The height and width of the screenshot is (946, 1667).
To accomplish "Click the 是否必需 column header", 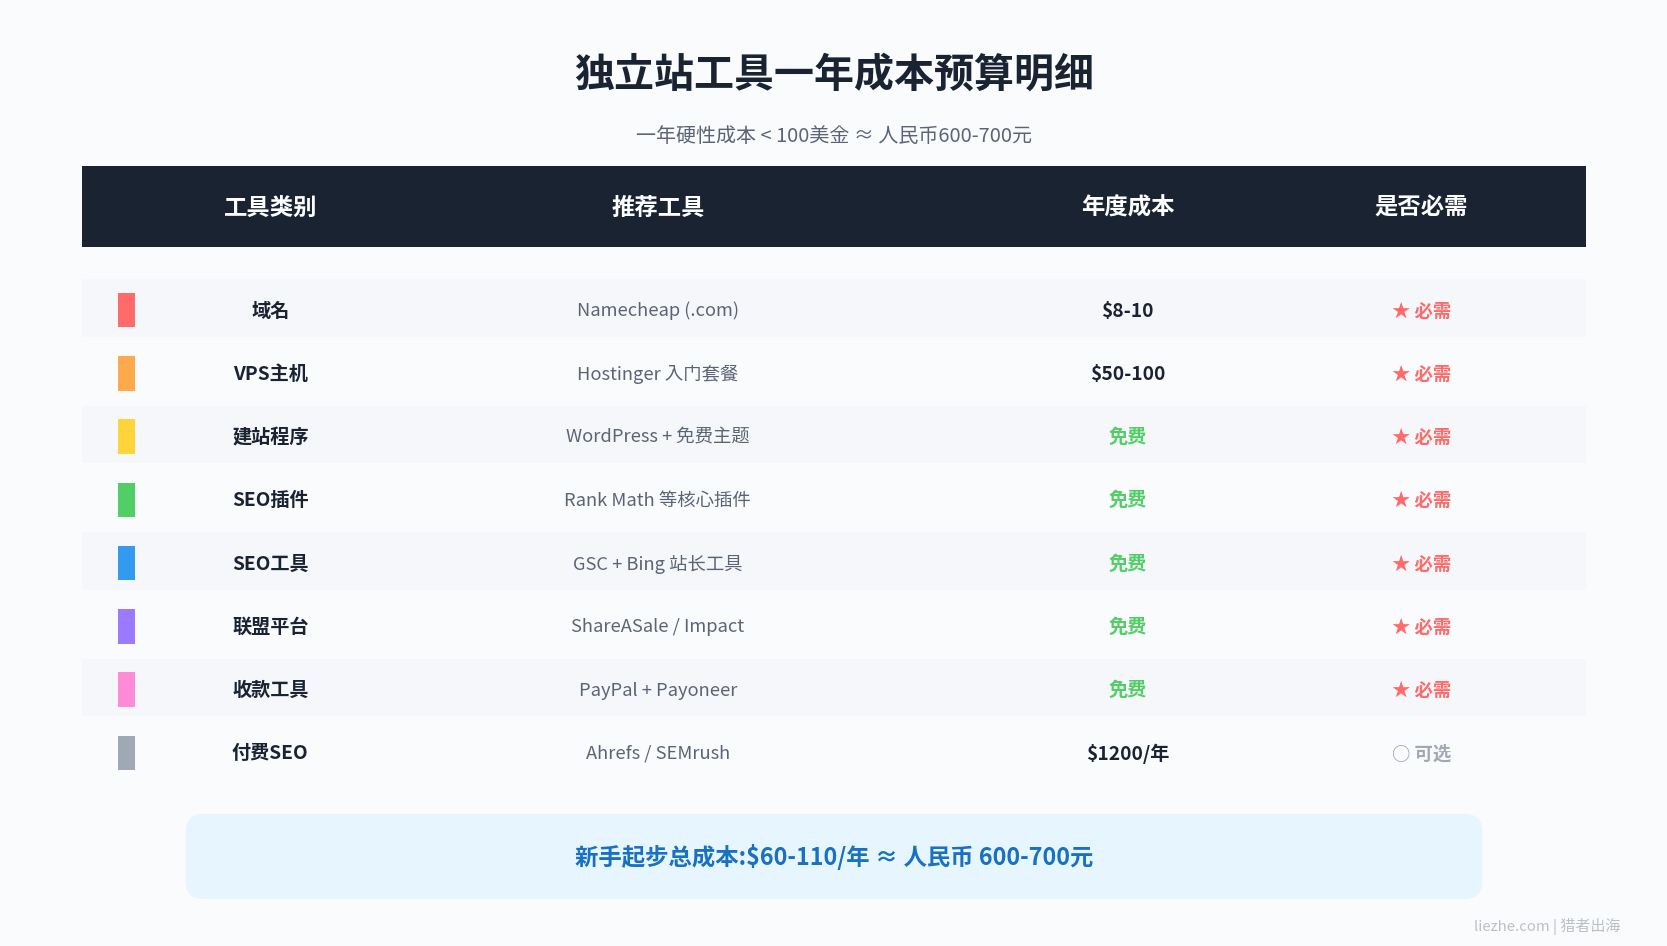I will [1421, 206].
